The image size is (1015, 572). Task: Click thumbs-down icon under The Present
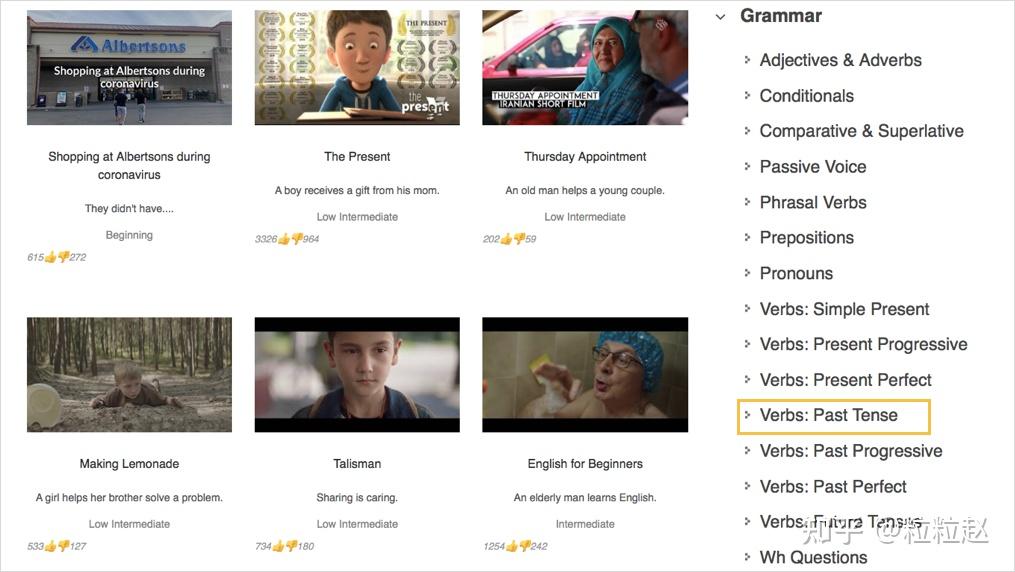pos(296,239)
